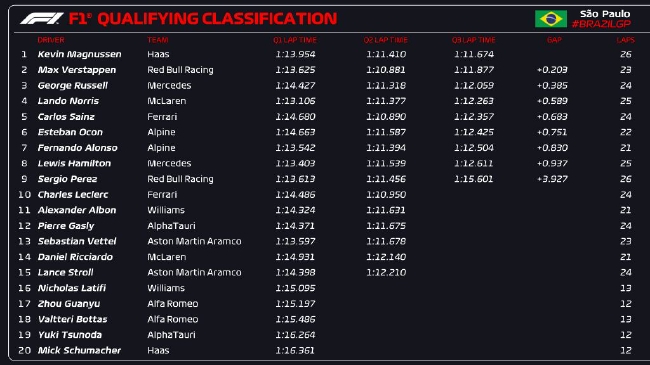The width and height of the screenshot is (650, 365).
Task: Select the São Paulo location label
Action: 605,14
